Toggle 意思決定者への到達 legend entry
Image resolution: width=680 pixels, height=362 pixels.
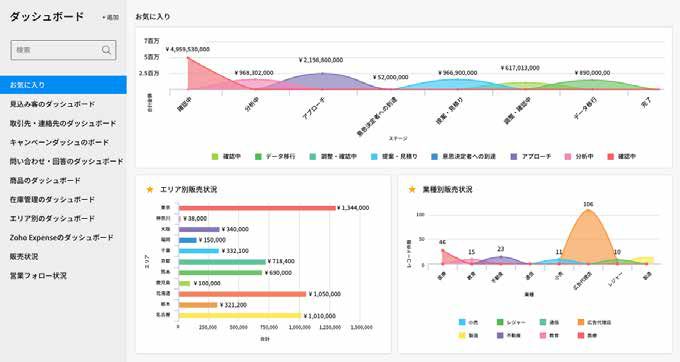point(463,157)
